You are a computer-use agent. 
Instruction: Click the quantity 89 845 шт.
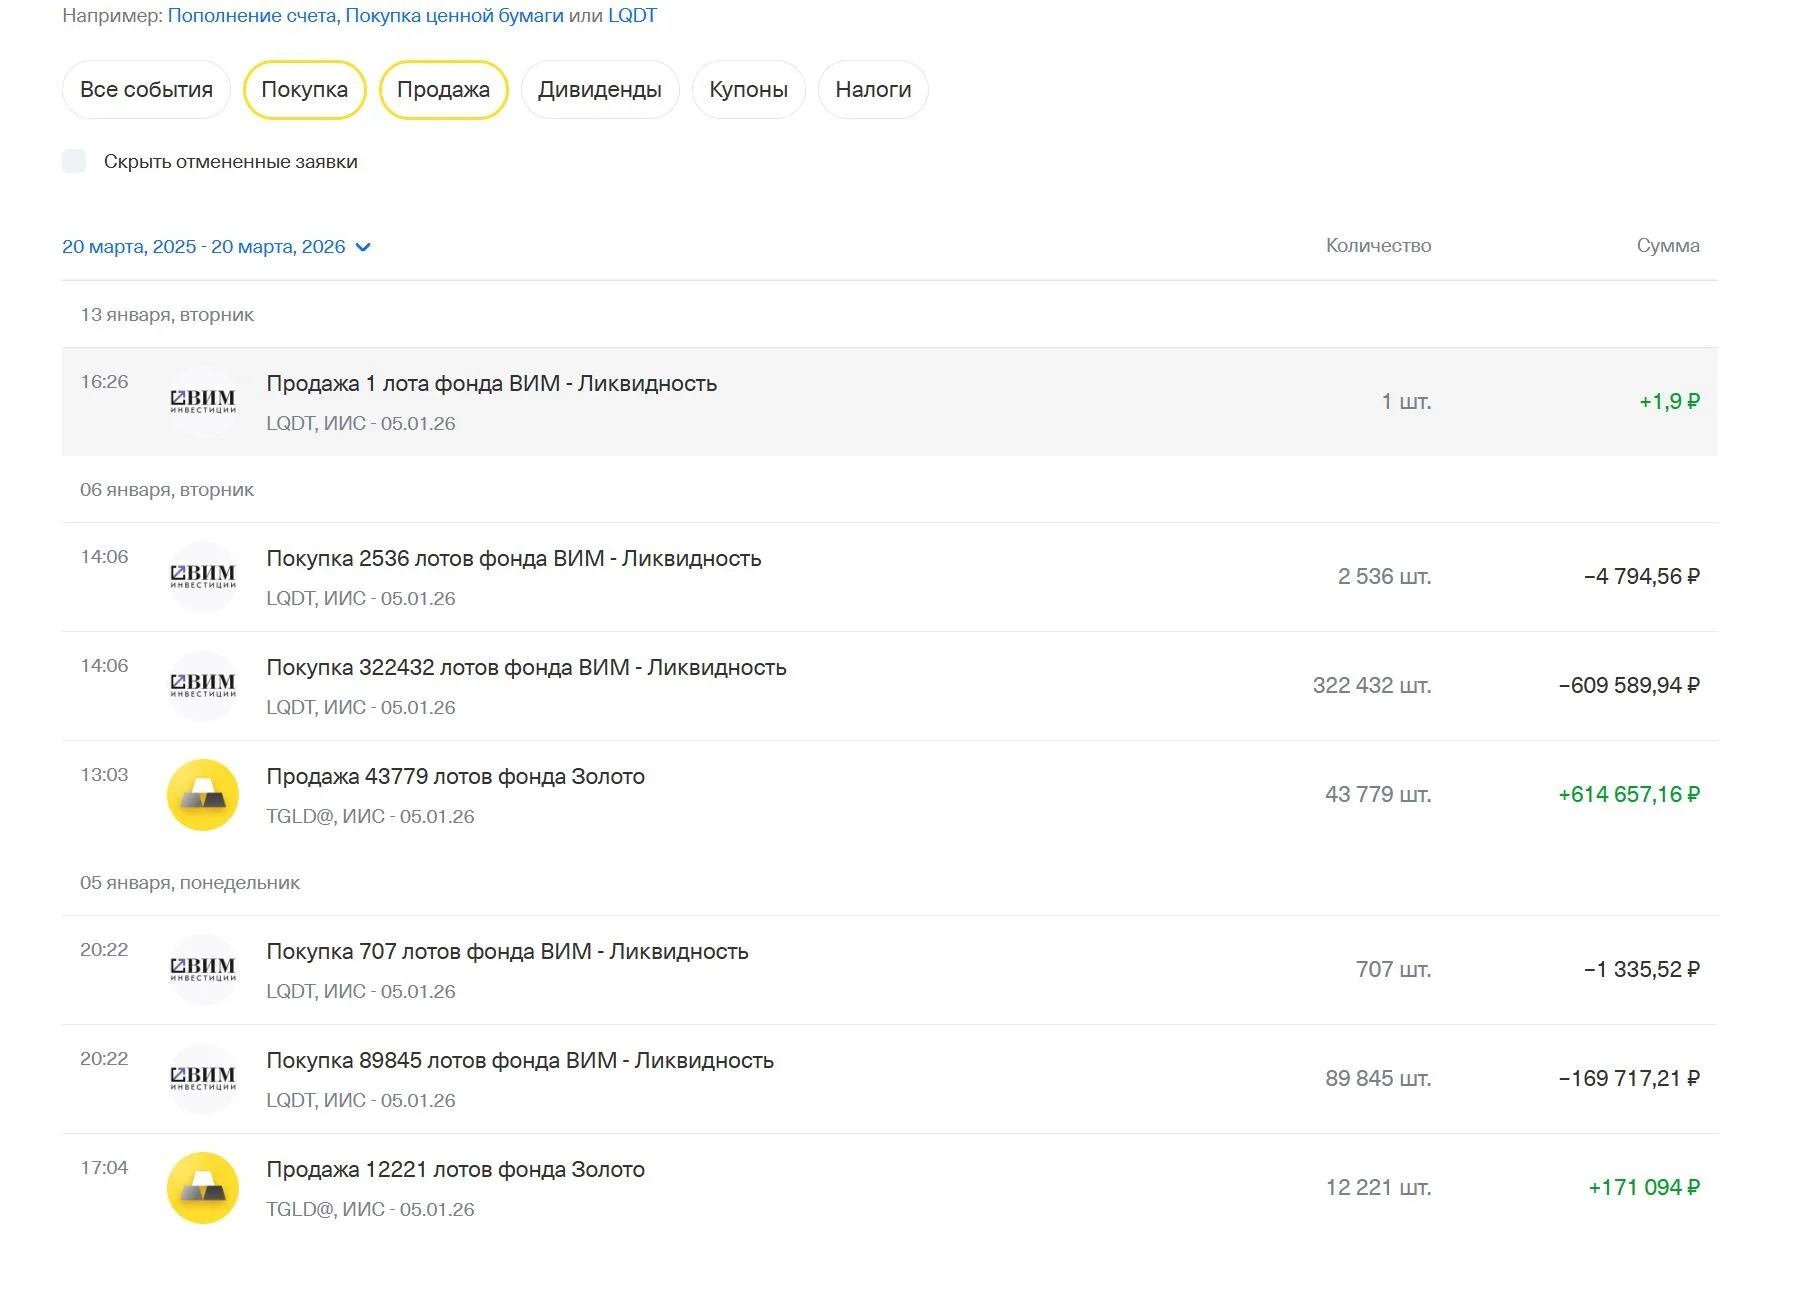coord(1378,1079)
